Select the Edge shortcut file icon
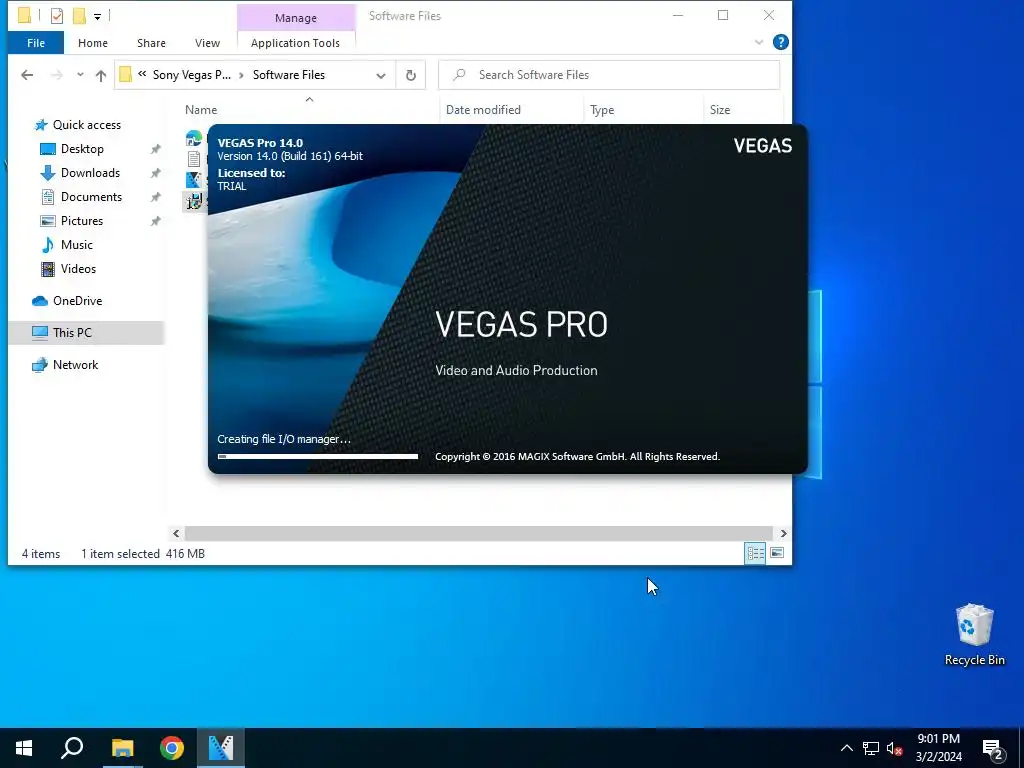Screen dimensions: 1024x768 [x=194, y=138]
